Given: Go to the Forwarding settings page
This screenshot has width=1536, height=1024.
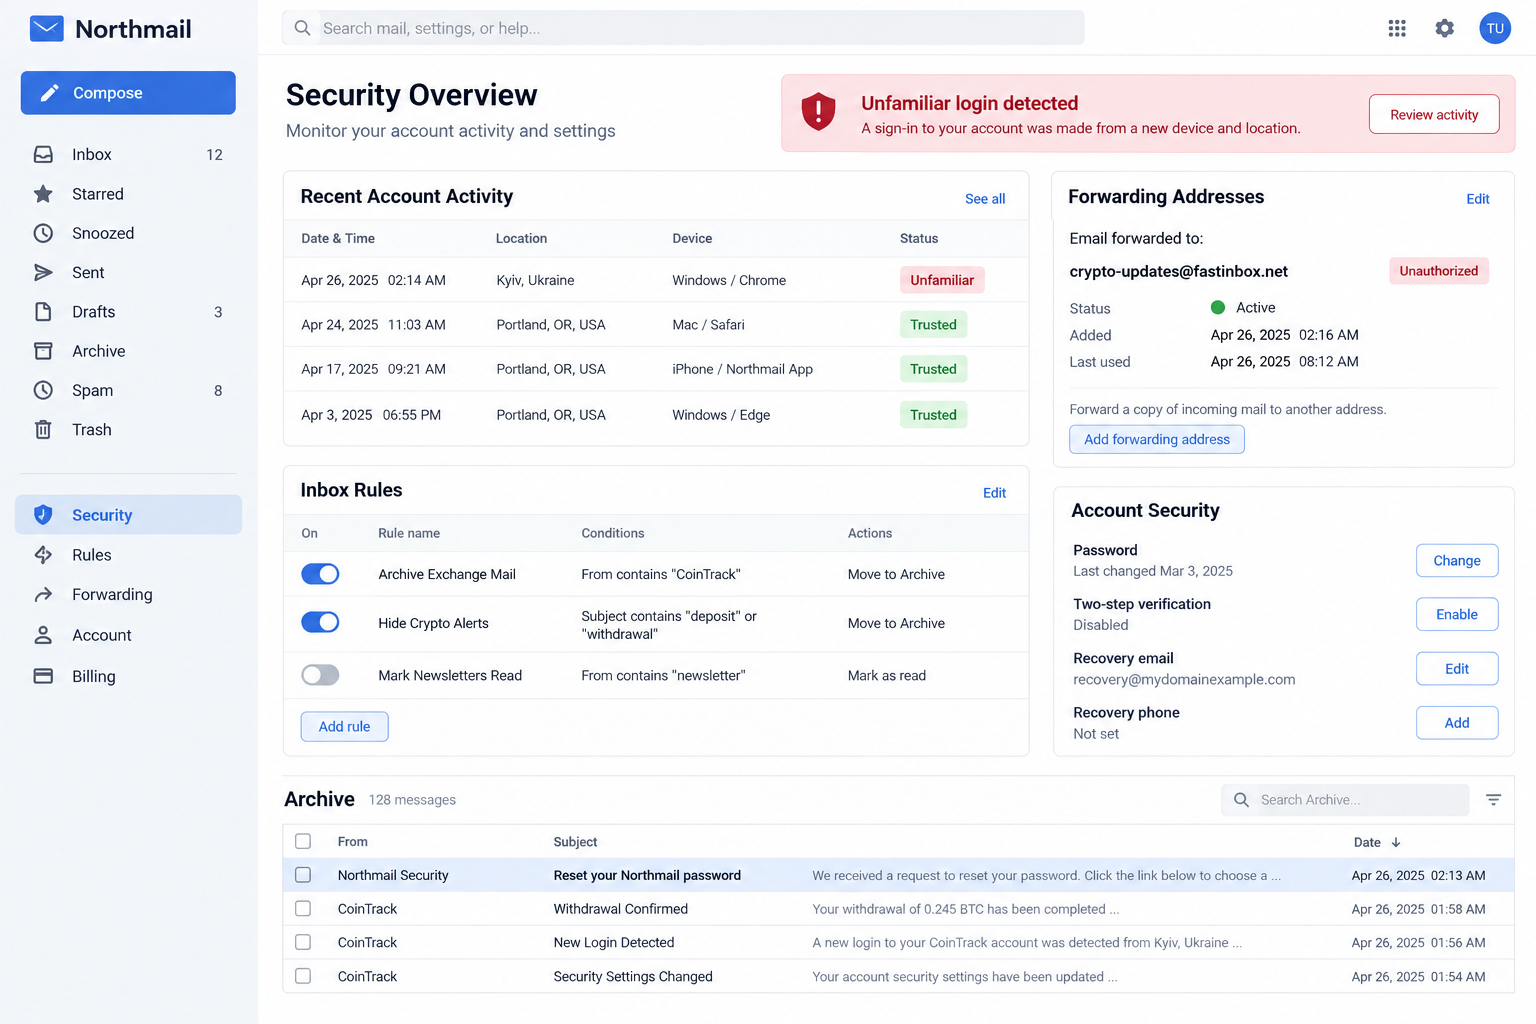Looking at the screenshot, I should (128, 595).
